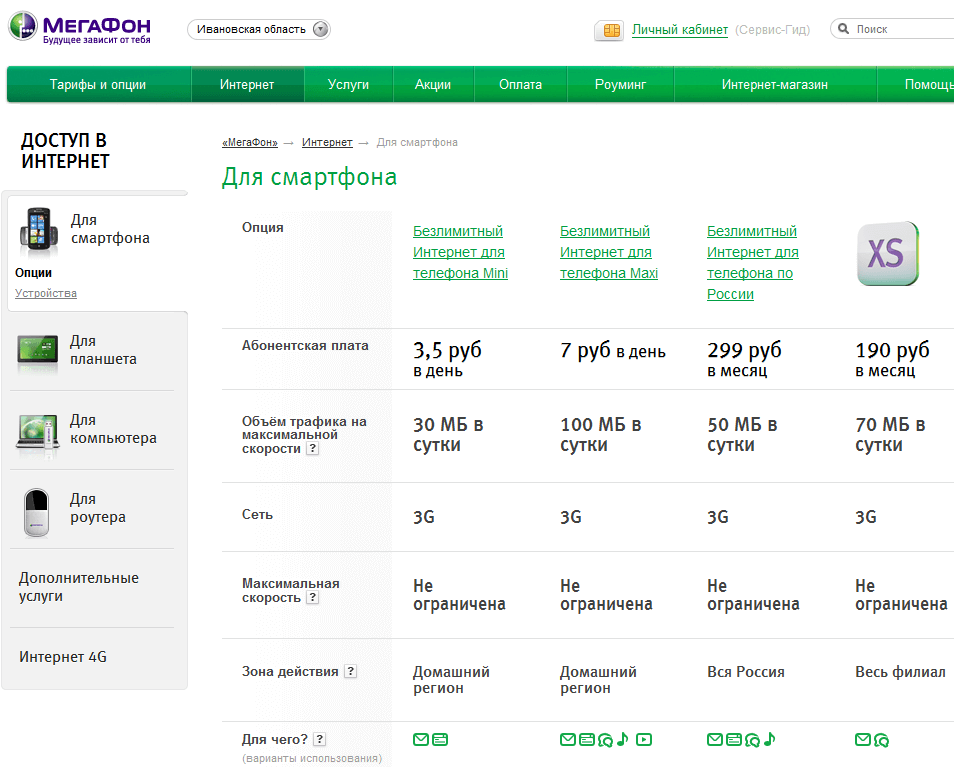Image resolution: width=954 pixels, height=767 pixels.
Task: Click help icon next to Зона действия
Action: pyautogui.click(x=350, y=671)
